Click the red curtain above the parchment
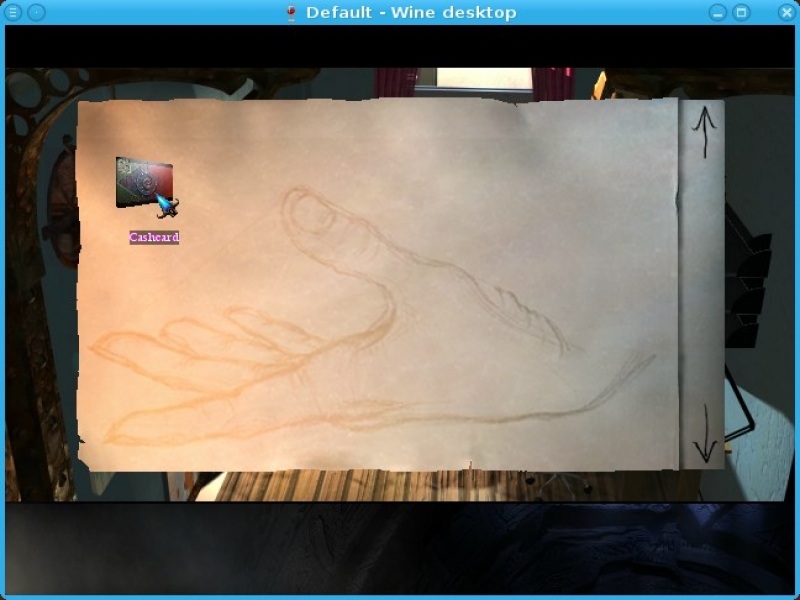The image size is (800, 600). tap(395, 82)
